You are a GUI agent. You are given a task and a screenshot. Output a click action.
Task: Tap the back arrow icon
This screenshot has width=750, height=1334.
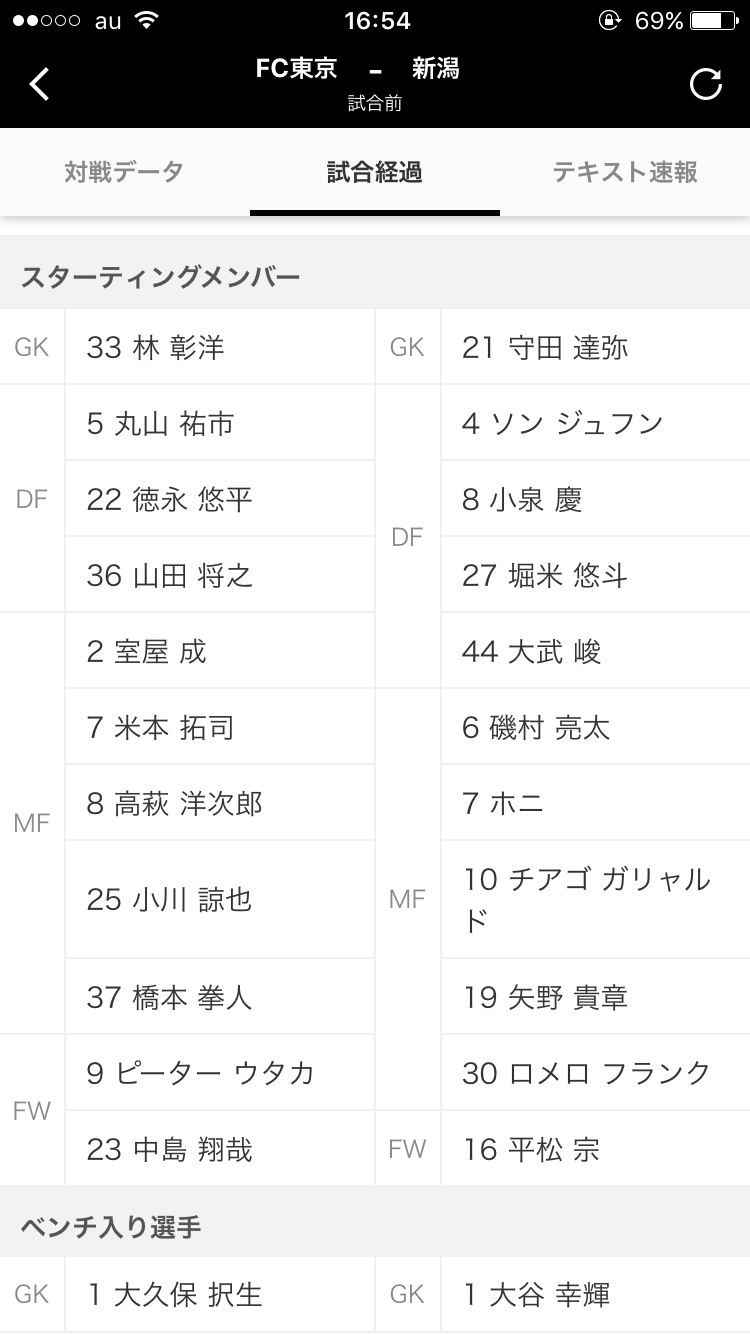click(39, 84)
